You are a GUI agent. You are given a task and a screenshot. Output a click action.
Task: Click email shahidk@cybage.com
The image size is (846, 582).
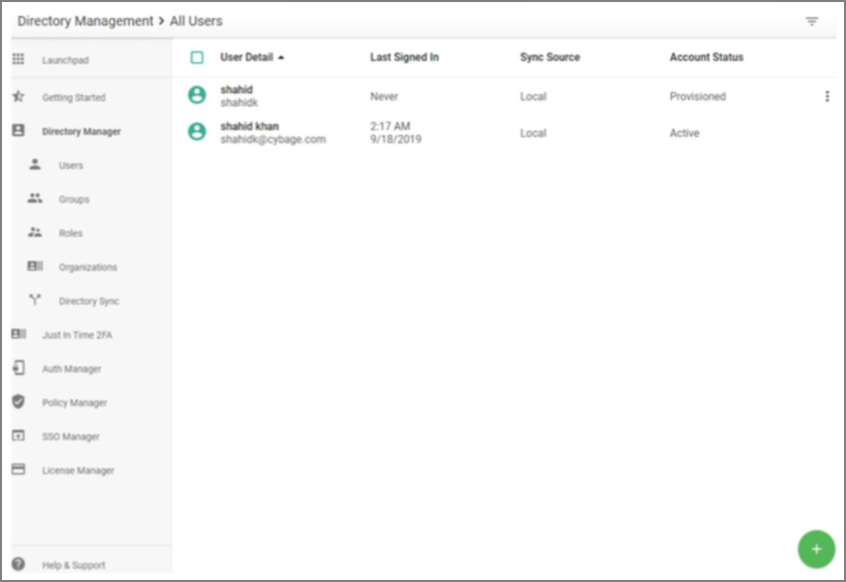click(x=273, y=139)
